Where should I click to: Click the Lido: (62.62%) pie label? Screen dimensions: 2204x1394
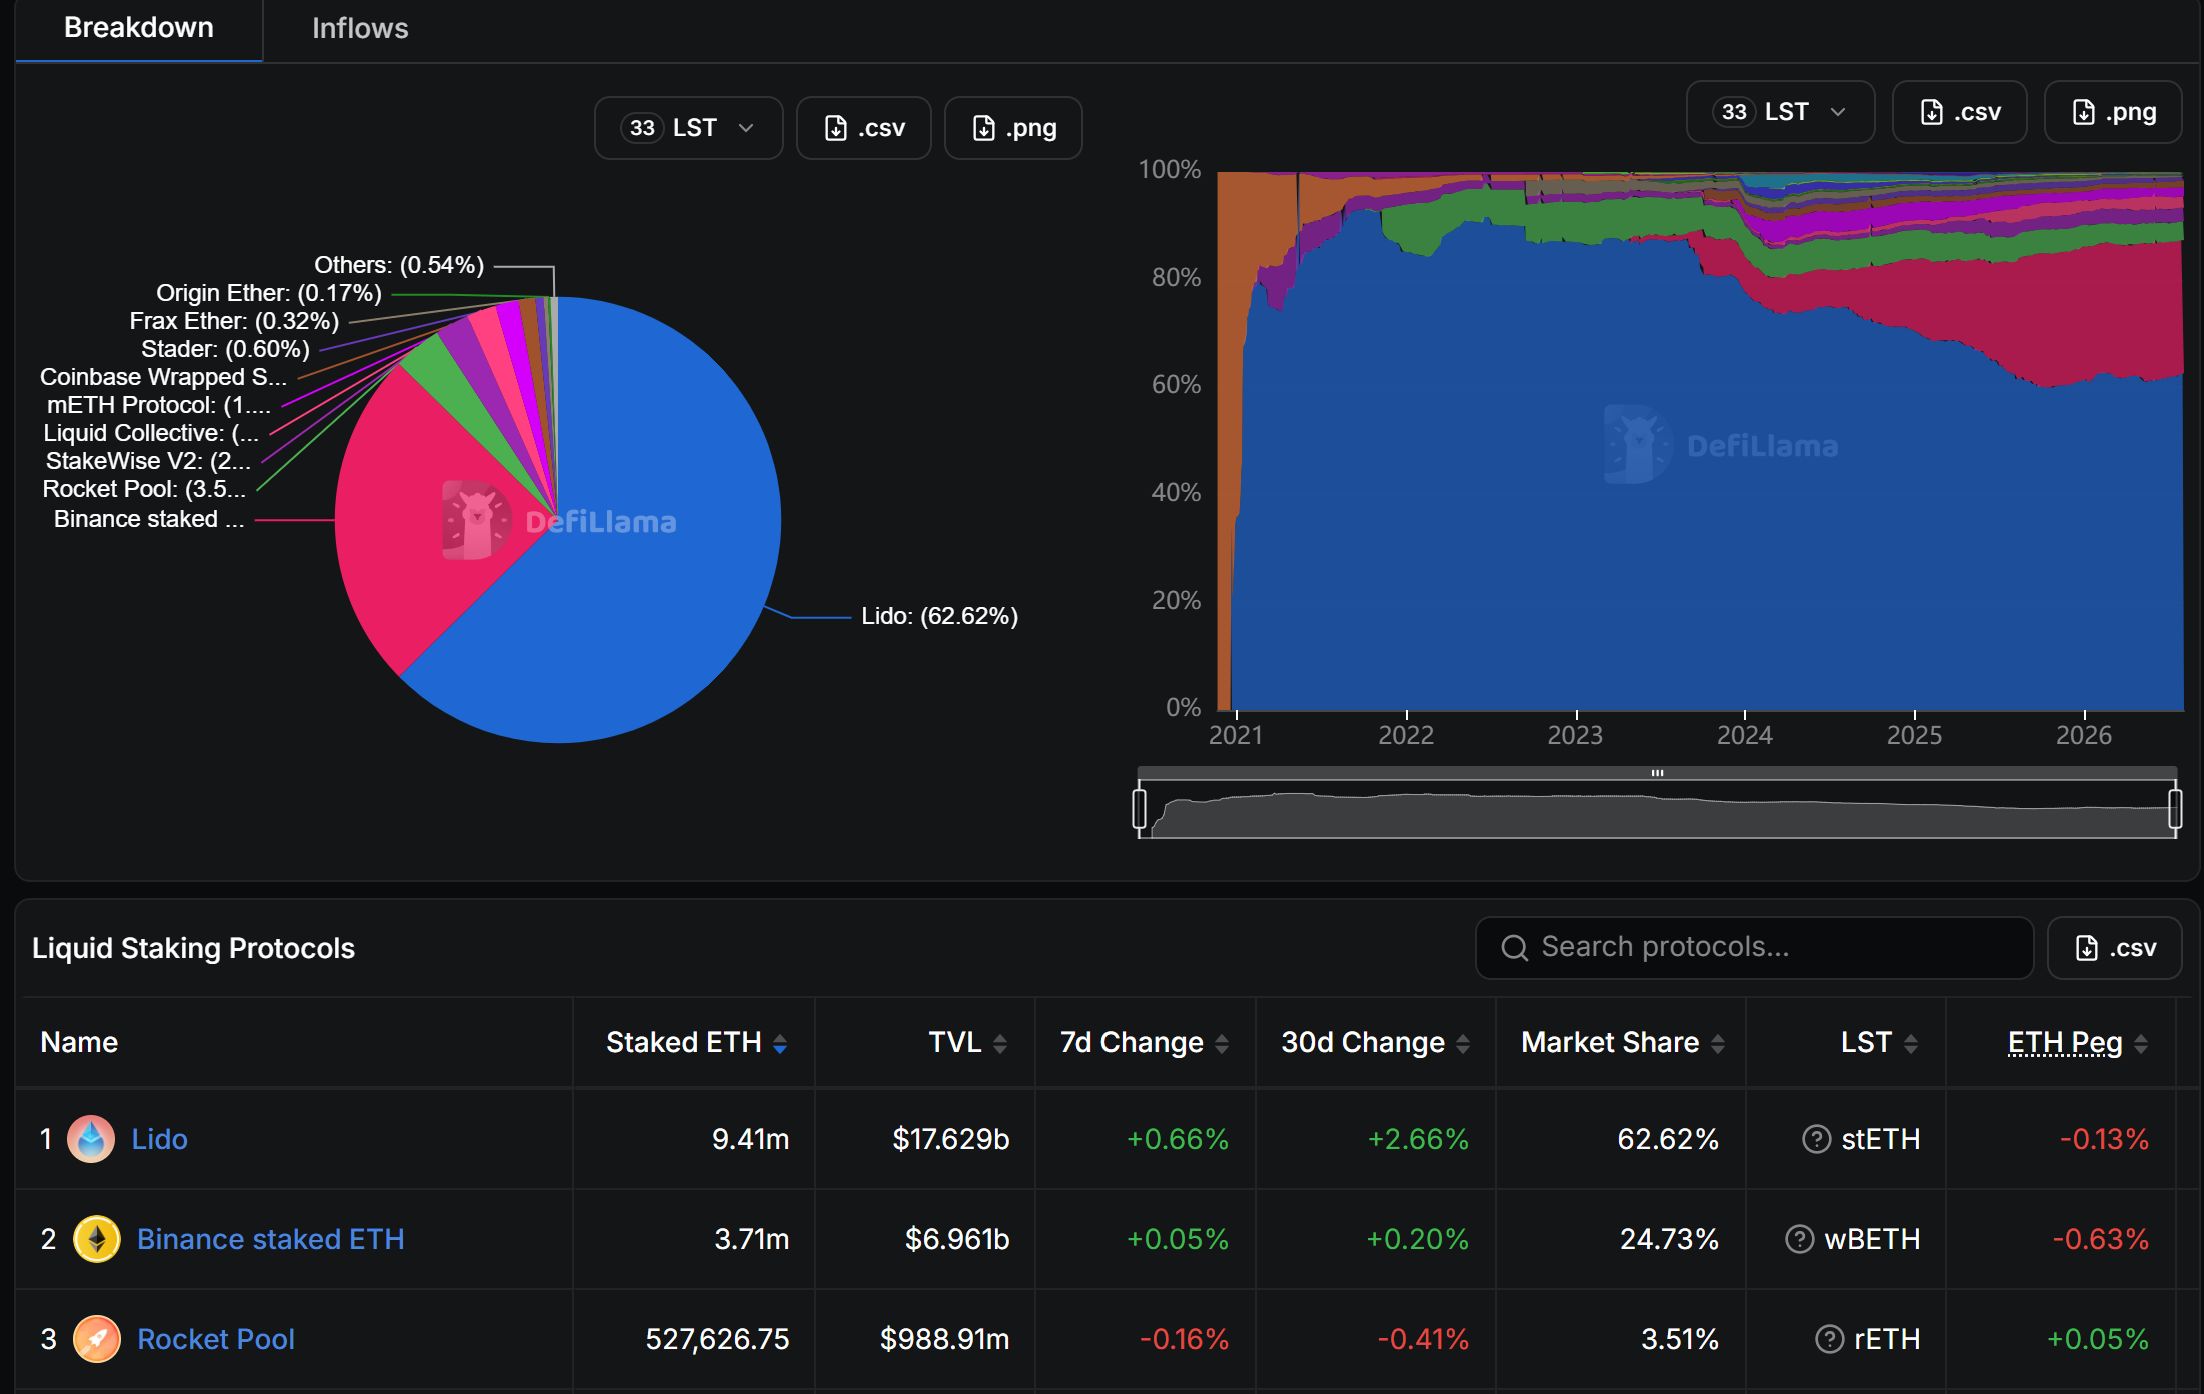[x=939, y=616]
